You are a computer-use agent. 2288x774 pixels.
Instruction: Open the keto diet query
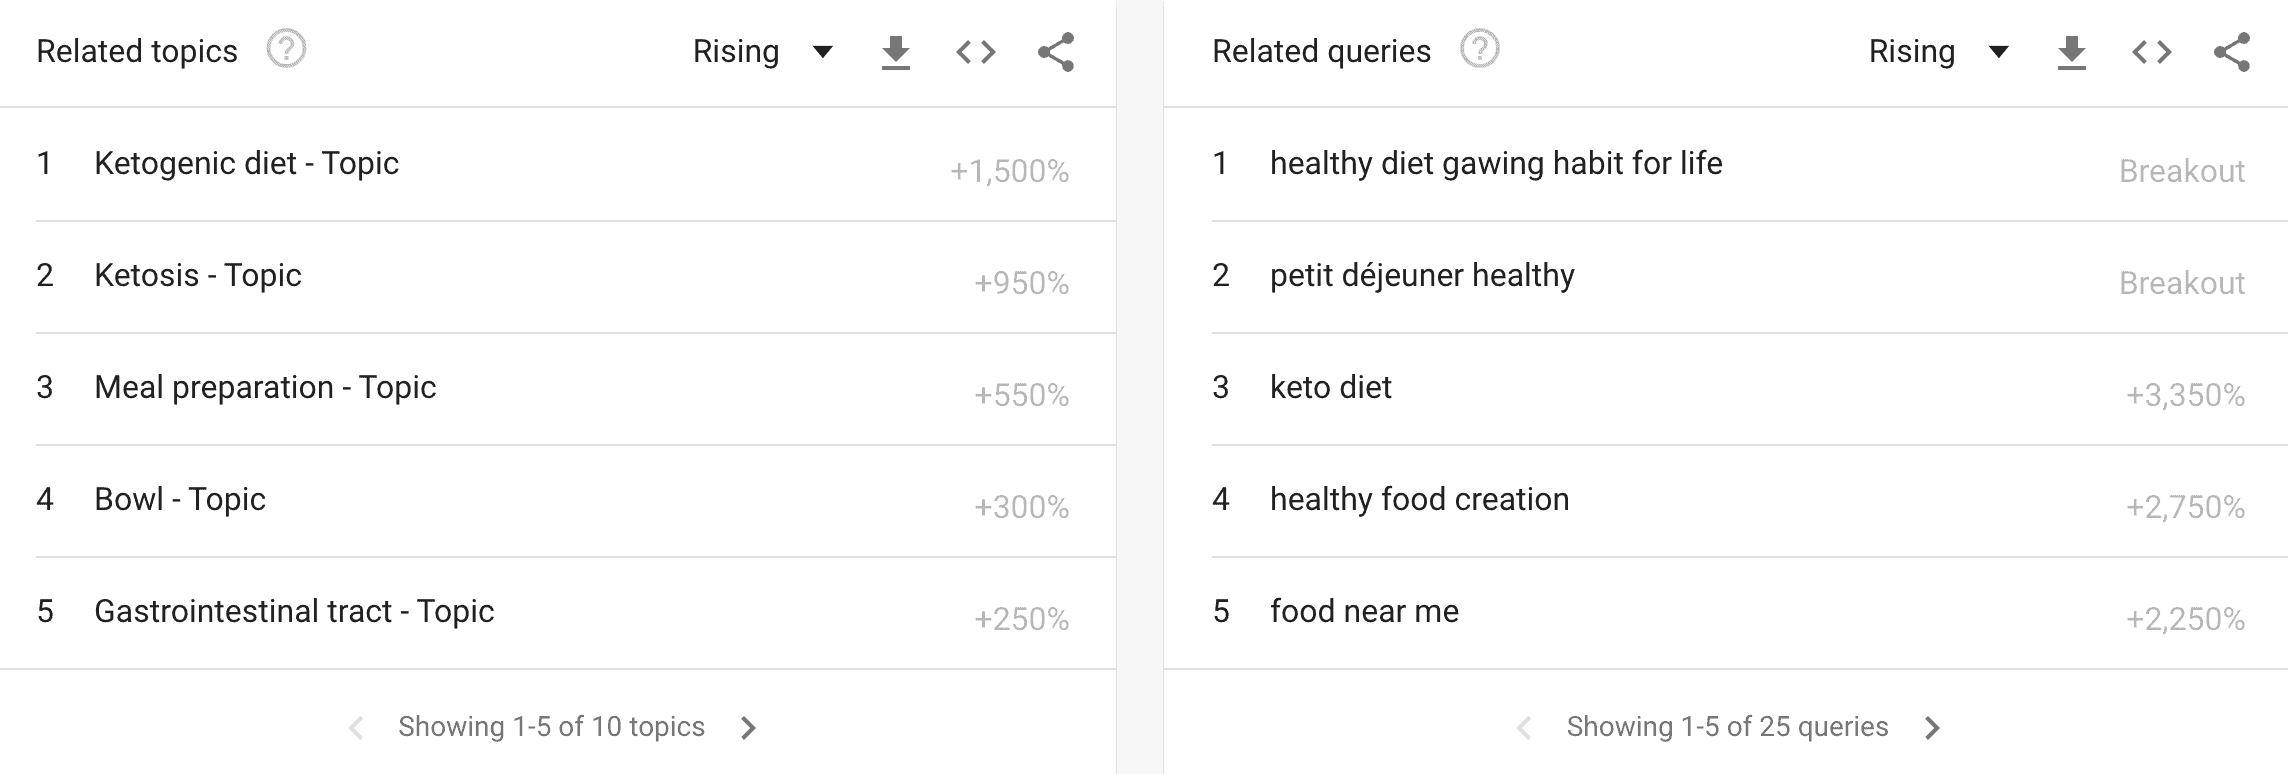coord(1330,387)
